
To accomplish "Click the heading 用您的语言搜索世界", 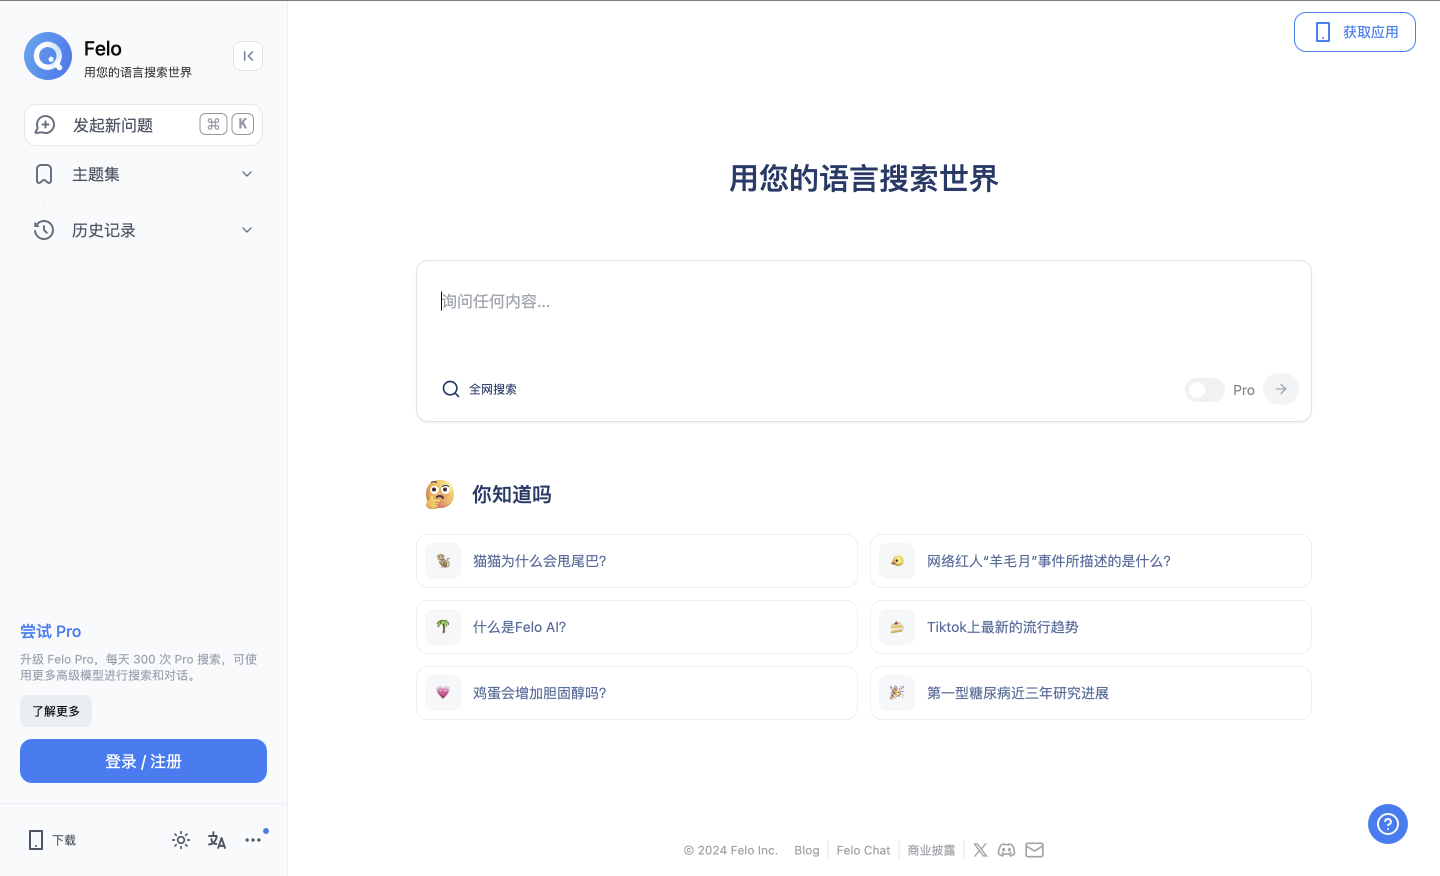I will point(864,178).
